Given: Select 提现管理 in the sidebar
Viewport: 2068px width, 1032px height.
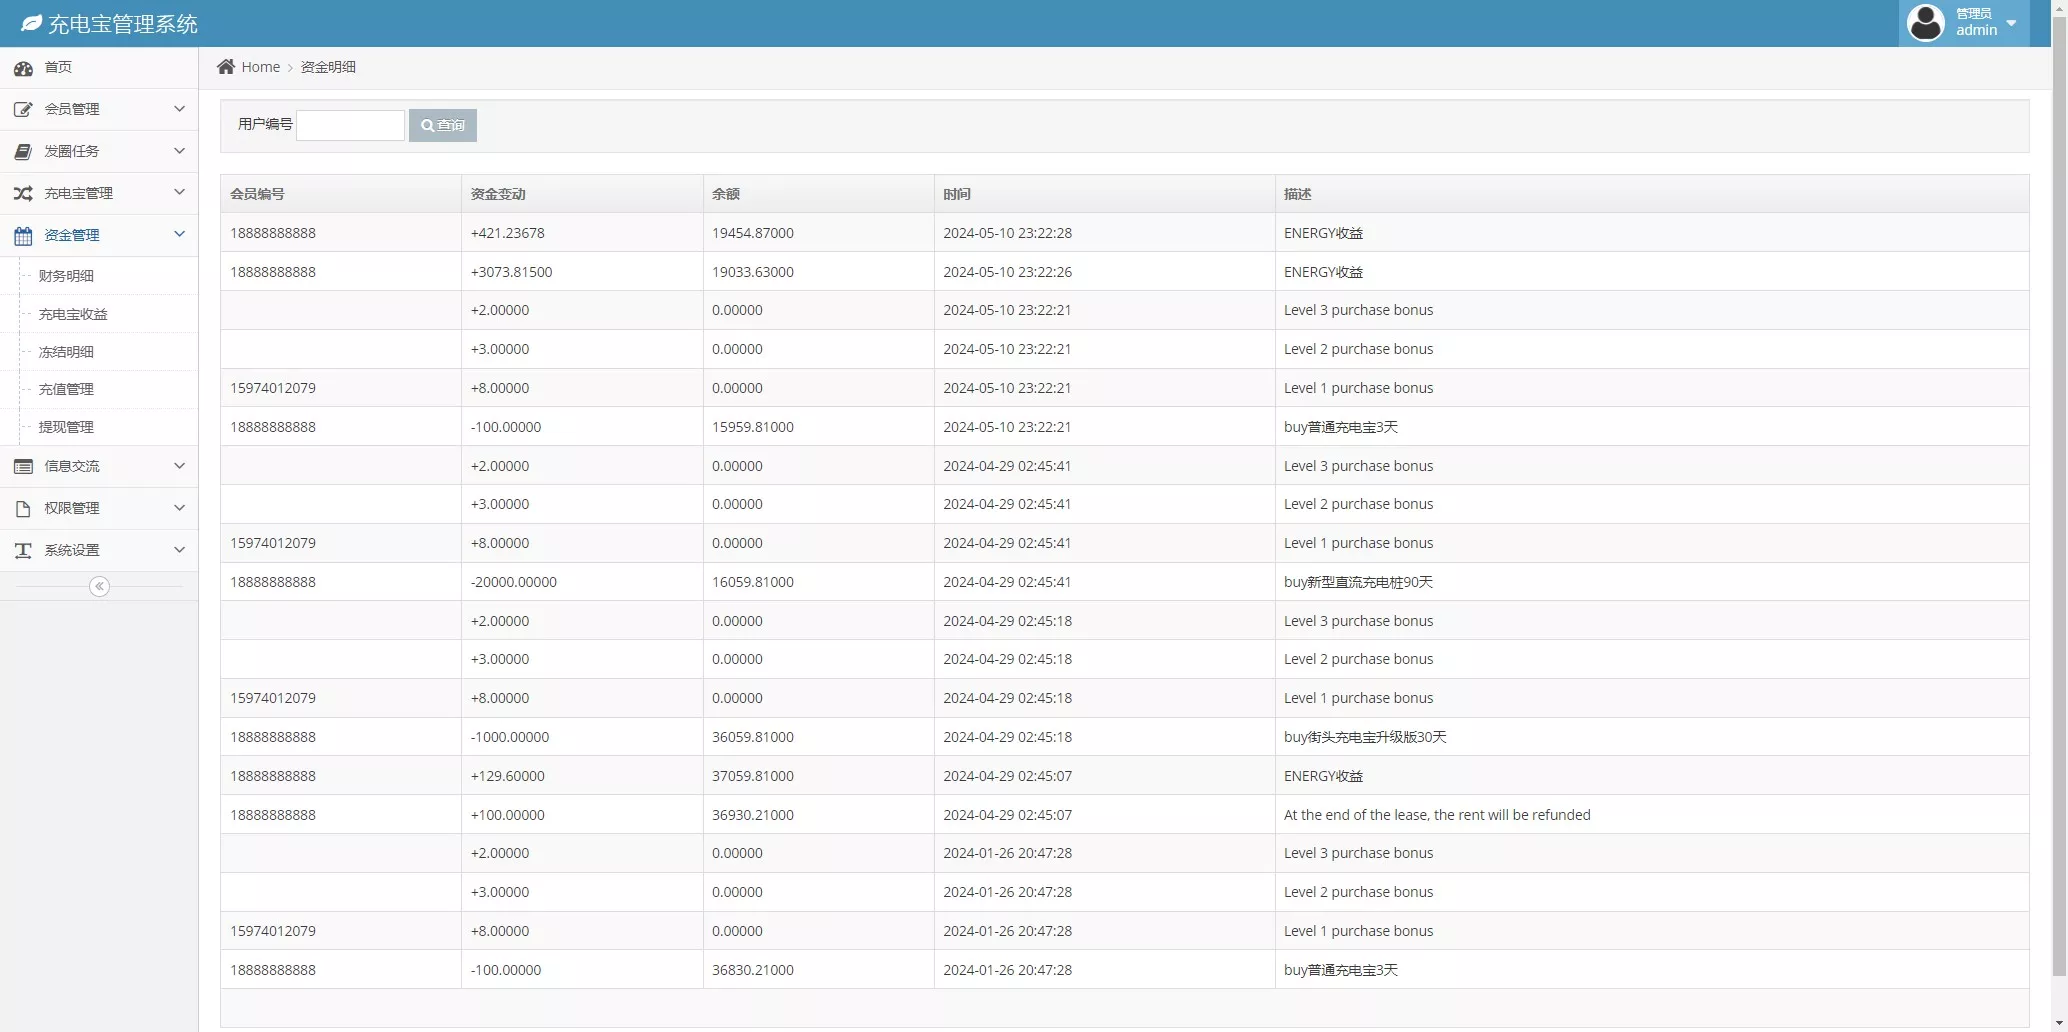Looking at the screenshot, I should point(66,427).
